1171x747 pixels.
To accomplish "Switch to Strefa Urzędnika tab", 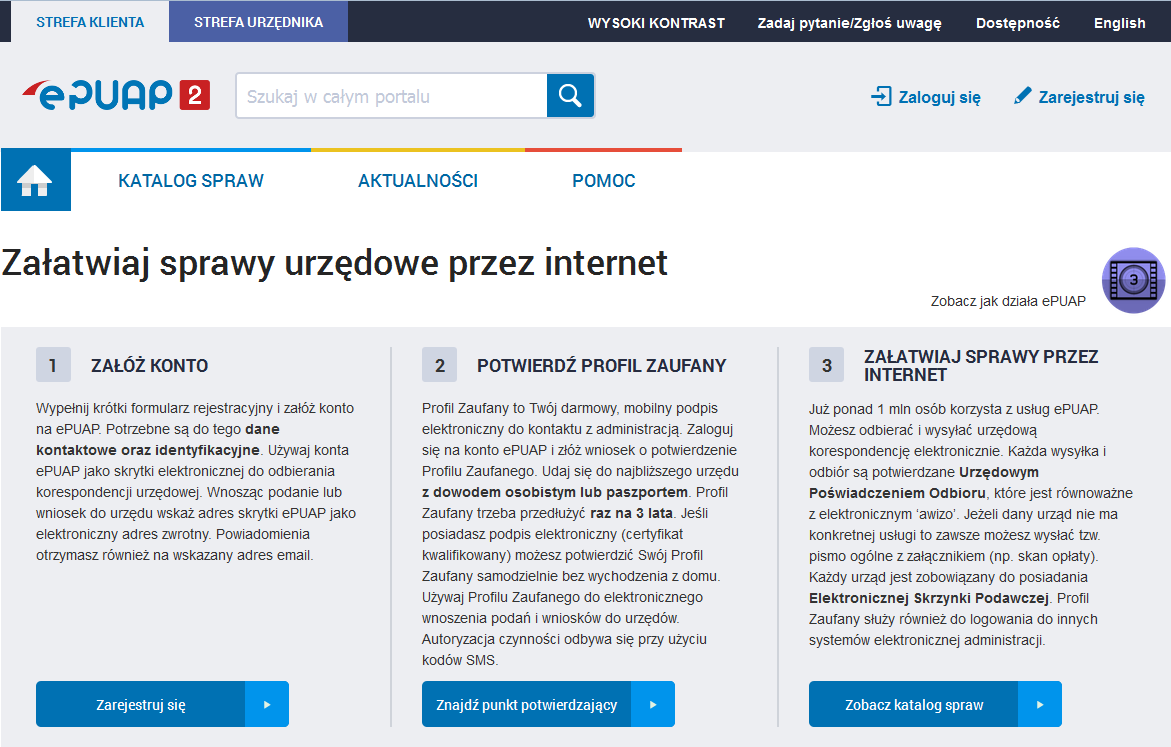I will (x=258, y=22).
